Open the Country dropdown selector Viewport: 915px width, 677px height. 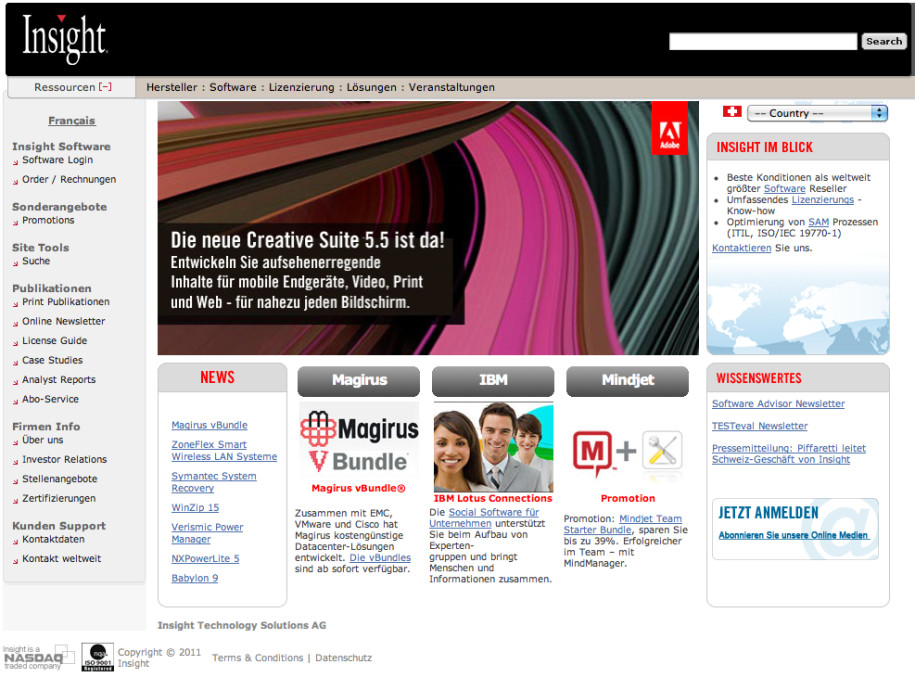click(817, 113)
